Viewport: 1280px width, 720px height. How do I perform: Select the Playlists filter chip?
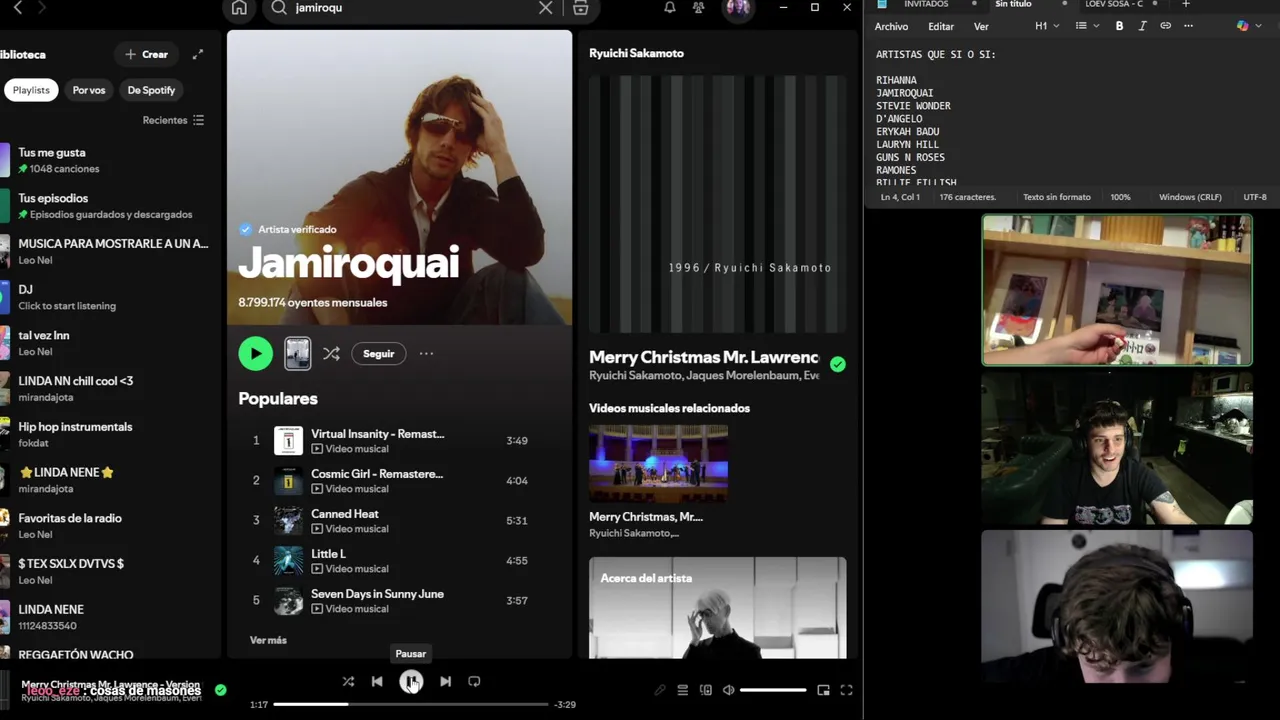point(31,90)
